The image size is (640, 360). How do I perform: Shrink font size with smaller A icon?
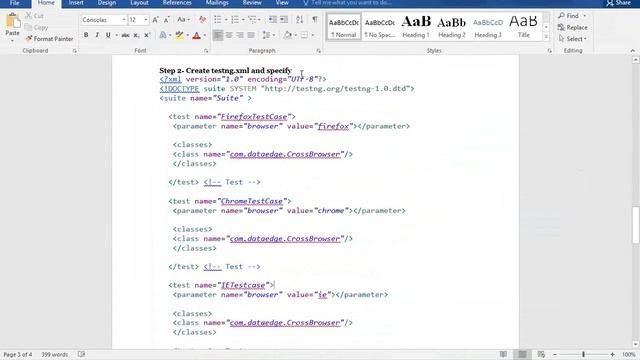click(x=167, y=20)
